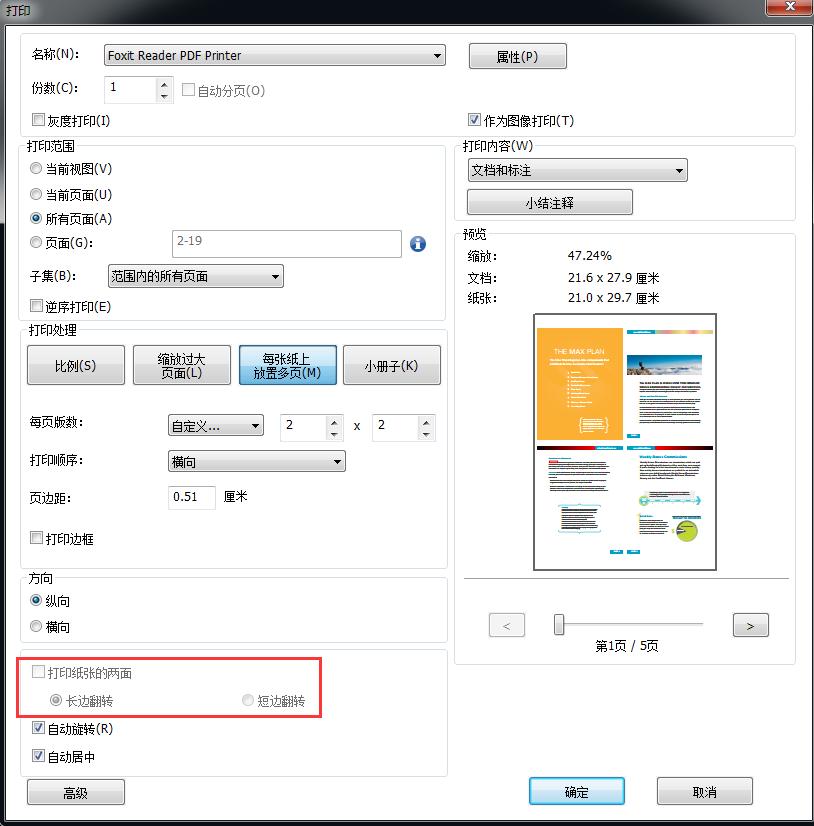The height and width of the screenshot is (826, 814).
Task: Select the 小册子(K) booklet print mode
Action: tap(391, 365)
